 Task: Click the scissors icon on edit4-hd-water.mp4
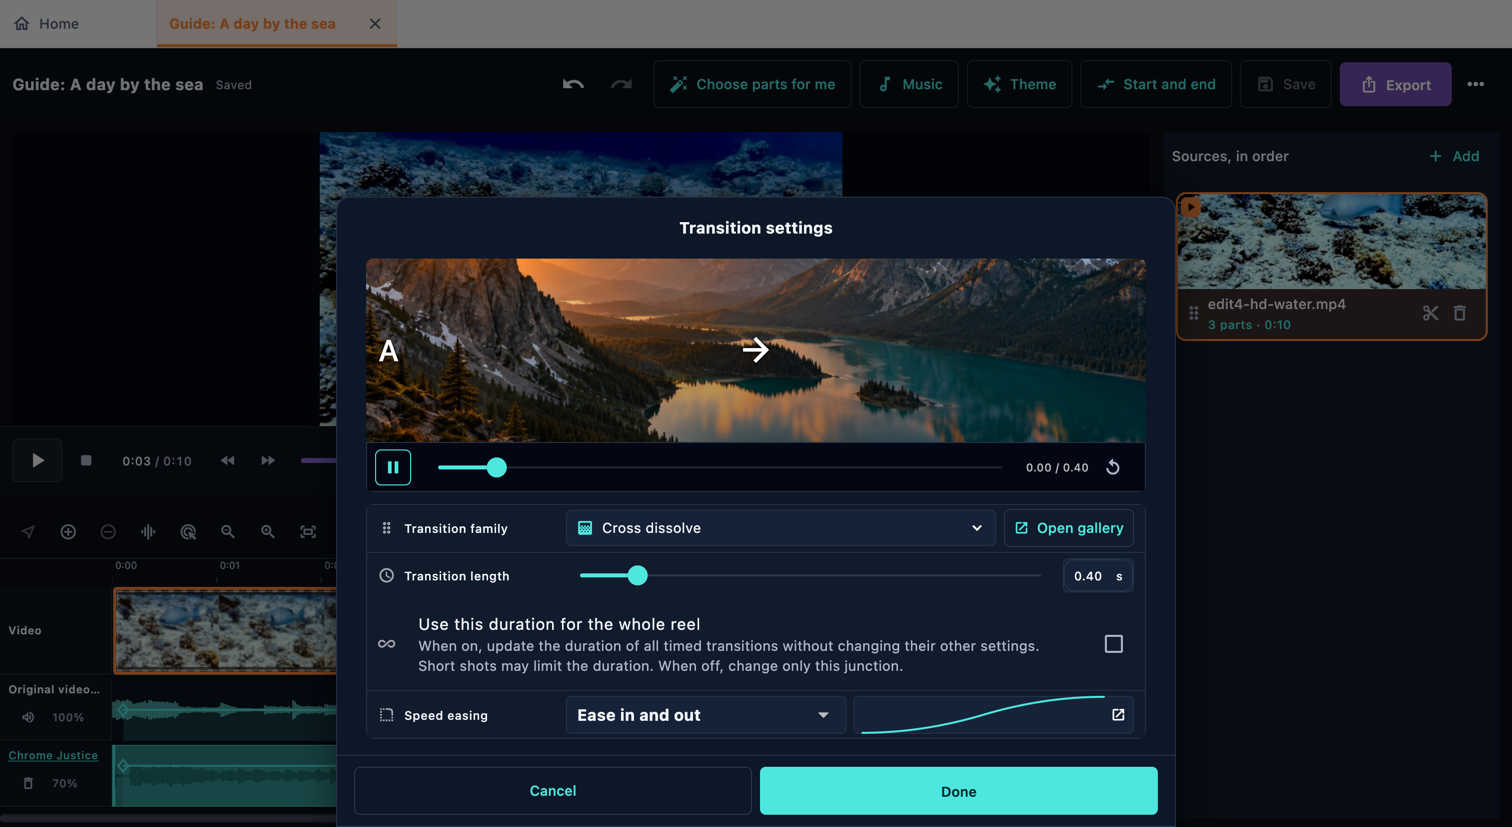point(1430,313)
